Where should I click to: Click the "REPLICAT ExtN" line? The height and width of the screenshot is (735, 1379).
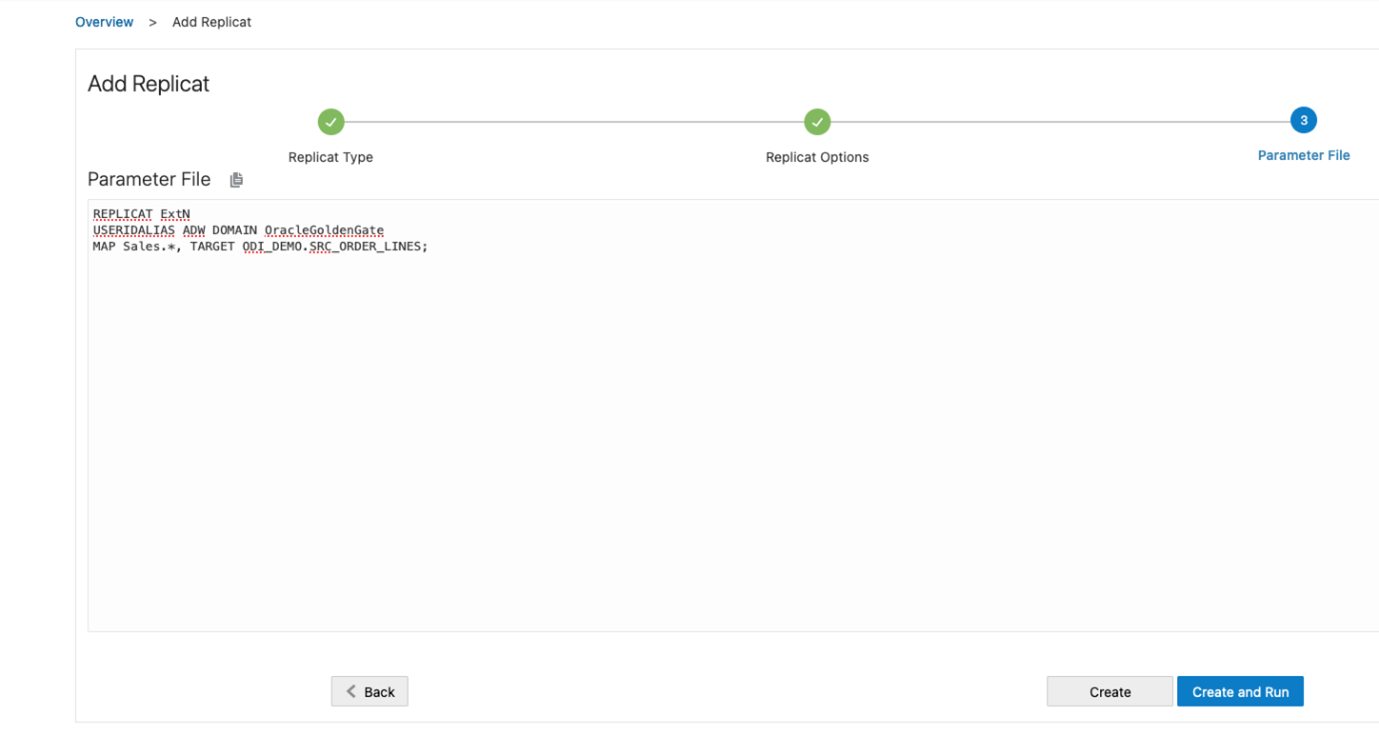[141, 214]
